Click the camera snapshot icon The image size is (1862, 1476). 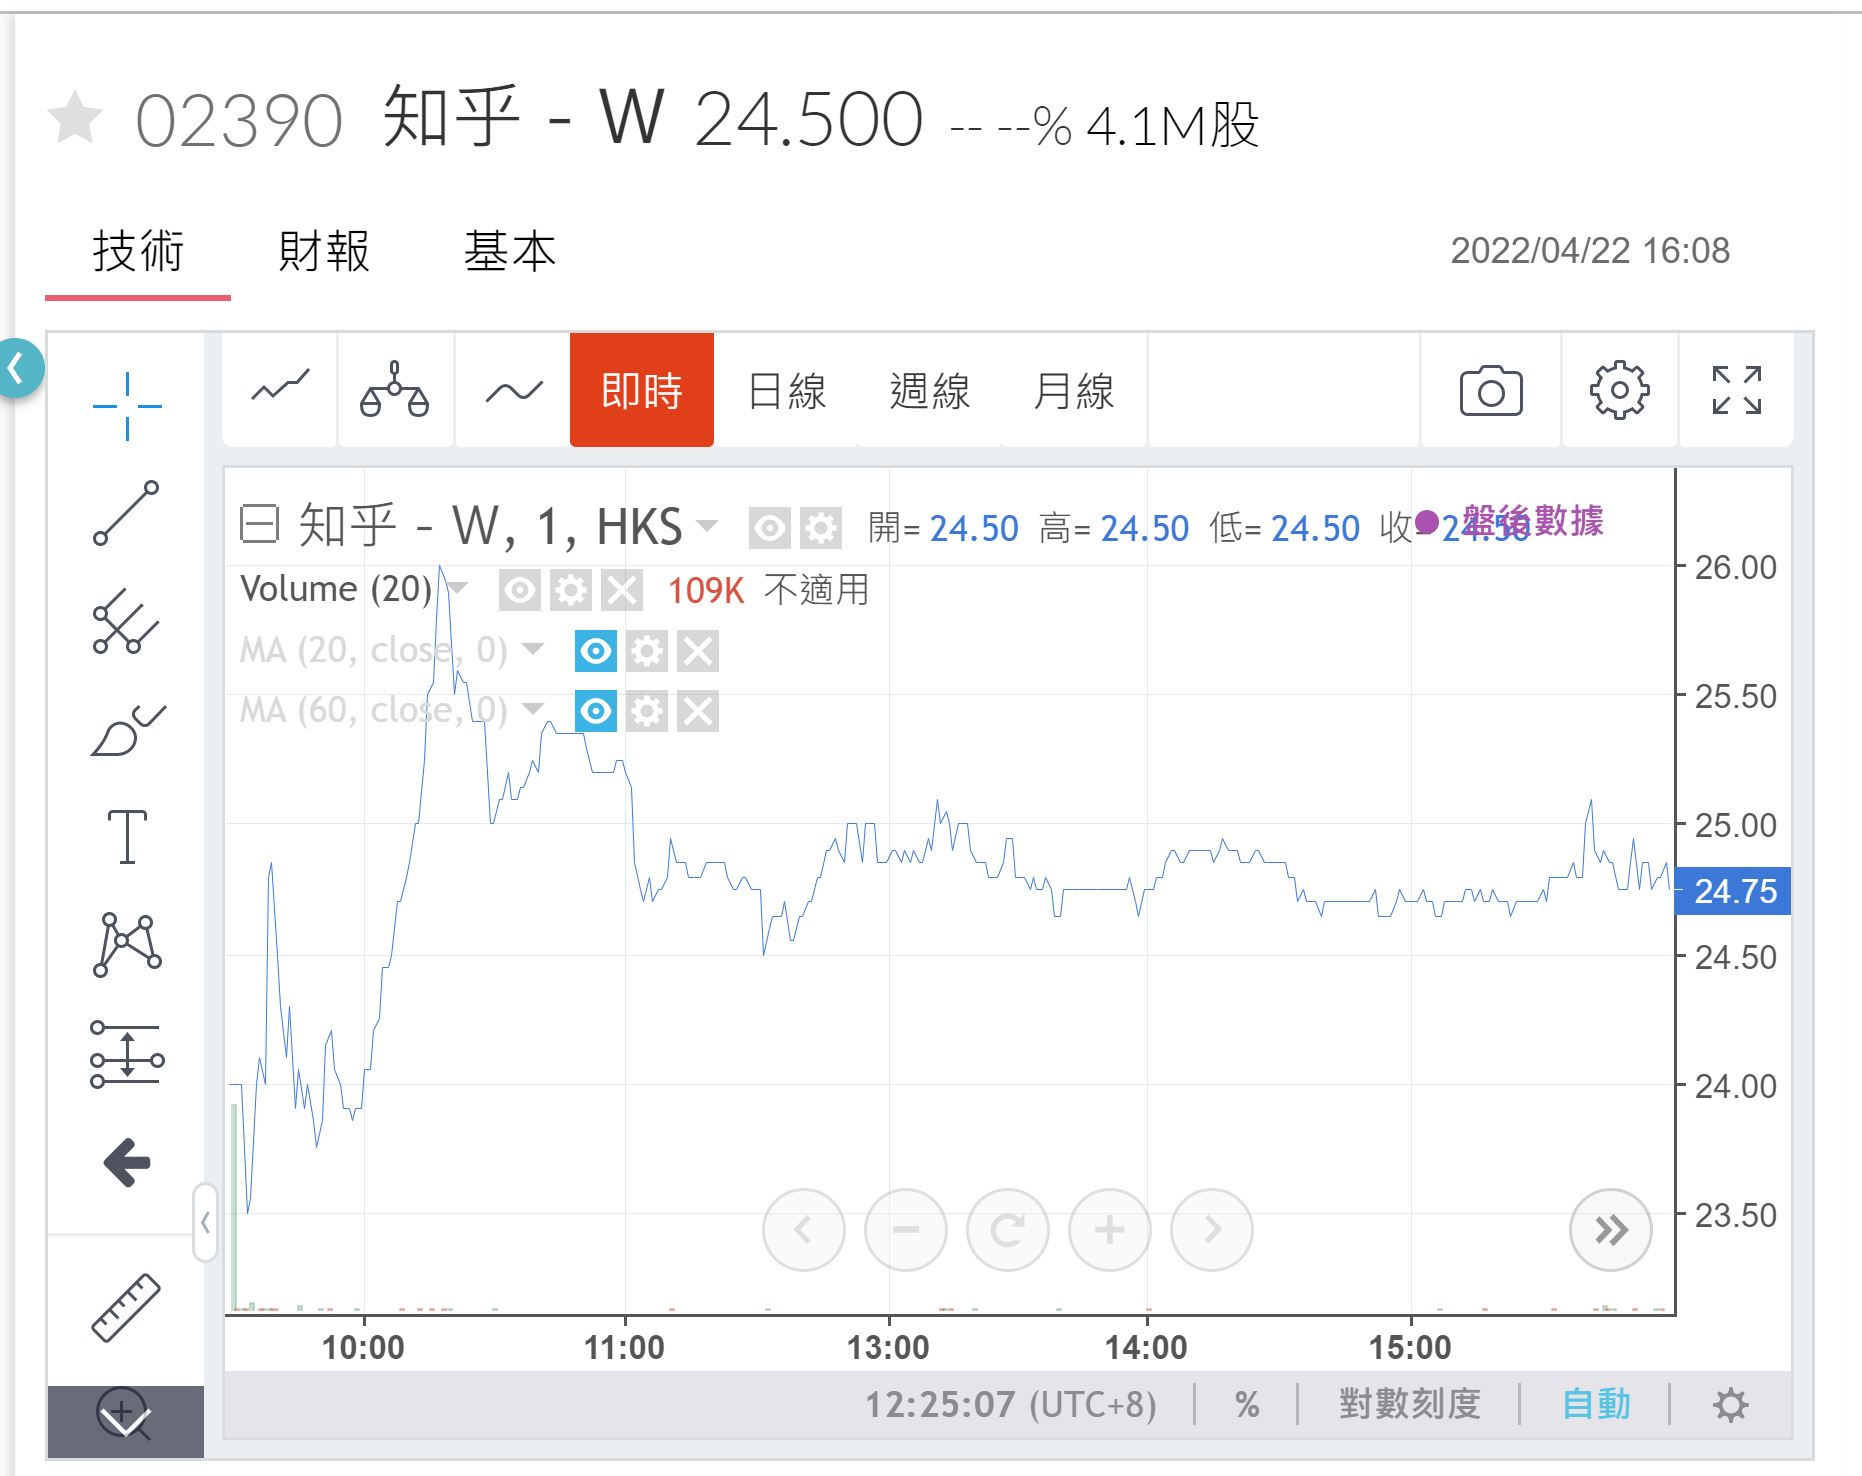click(1490, 391)
